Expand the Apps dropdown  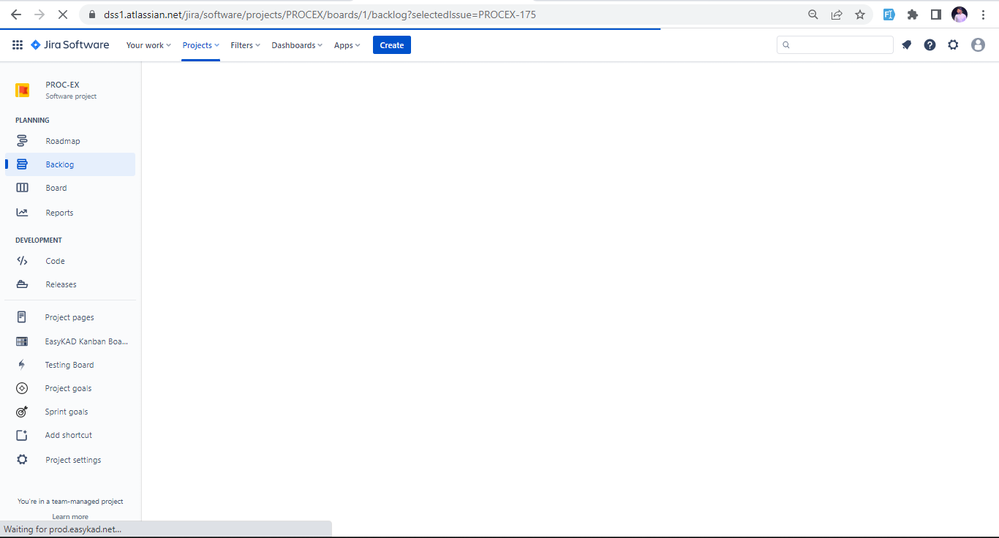point(347,45)
